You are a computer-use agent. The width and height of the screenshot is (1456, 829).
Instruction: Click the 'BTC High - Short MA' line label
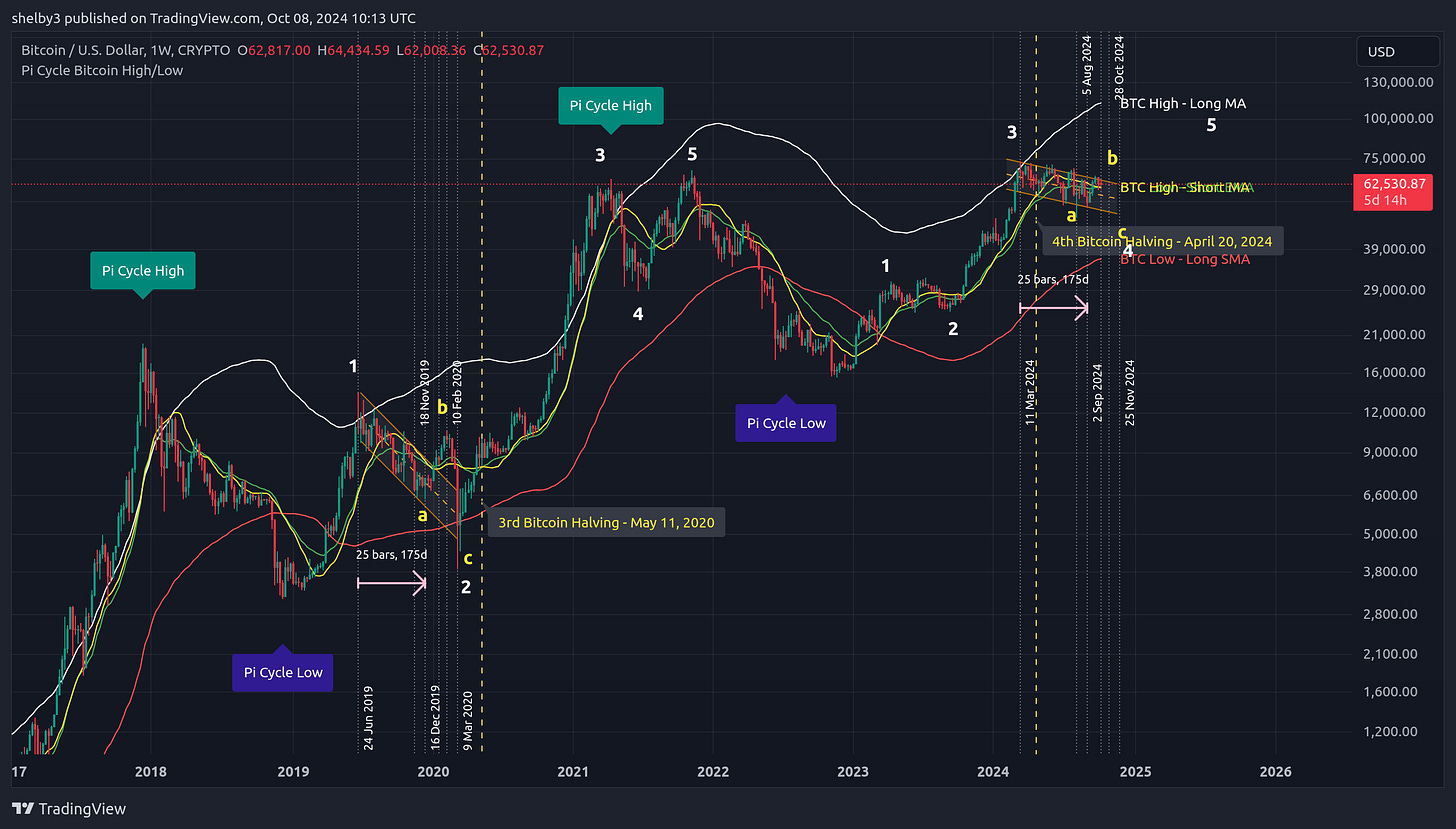(1185, 187)
